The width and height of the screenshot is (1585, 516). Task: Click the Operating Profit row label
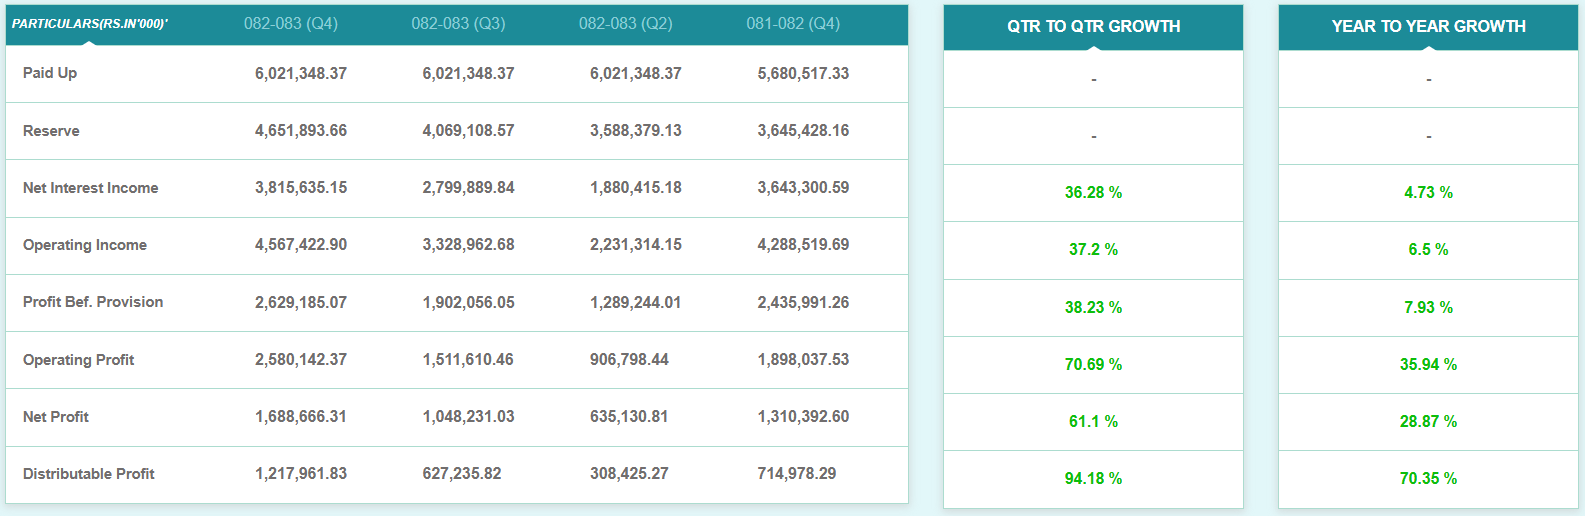pyautogui.click(x=79, y=360)
